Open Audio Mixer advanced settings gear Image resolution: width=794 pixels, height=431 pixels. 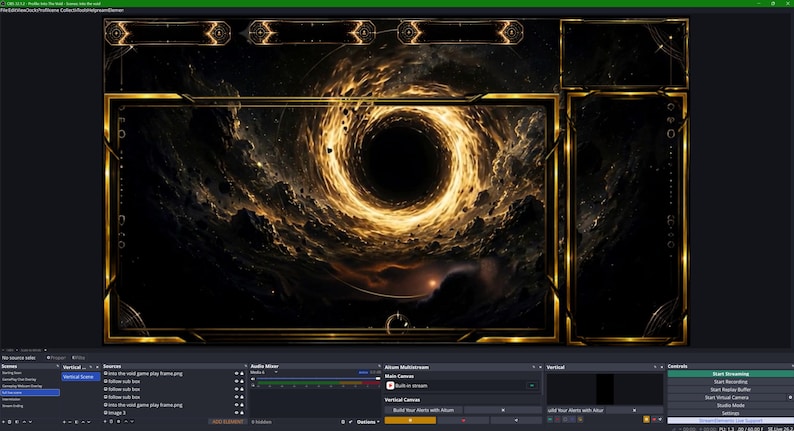pos(343,422)
